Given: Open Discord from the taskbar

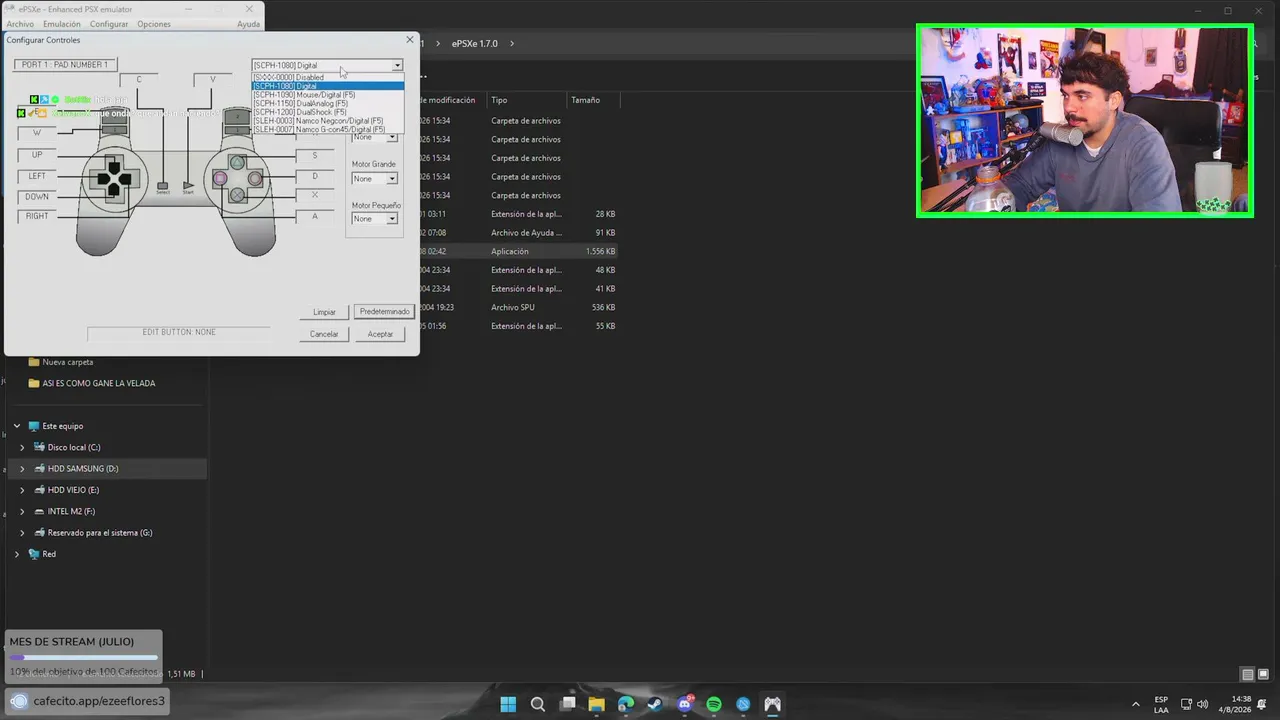Looking at the screenshot, I should [685, 704].
